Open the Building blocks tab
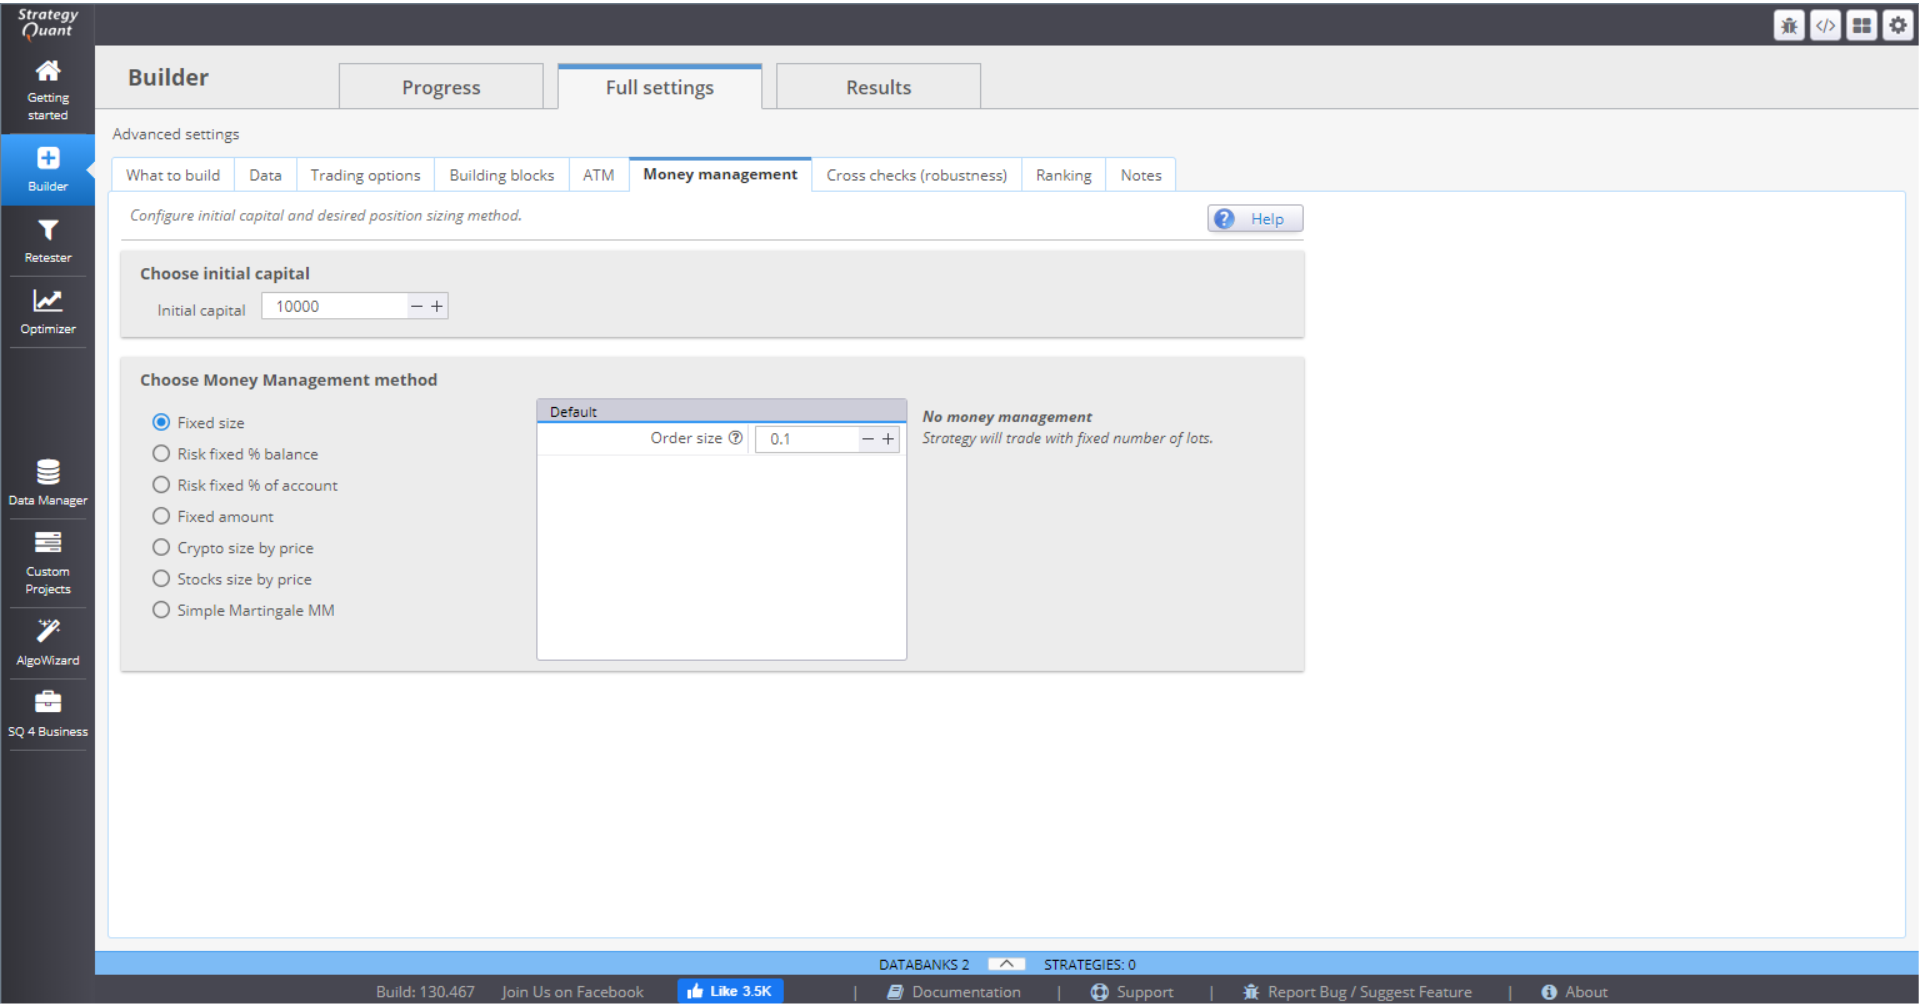 pos(501,175)
